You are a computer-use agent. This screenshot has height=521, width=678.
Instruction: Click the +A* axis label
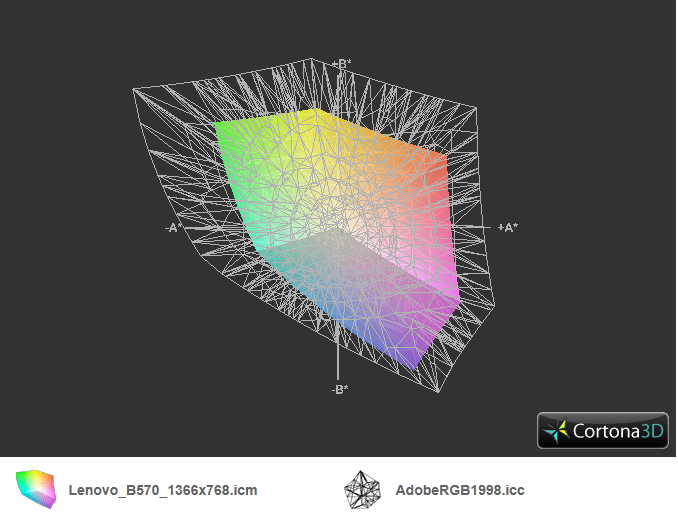(x=508, y=227)
